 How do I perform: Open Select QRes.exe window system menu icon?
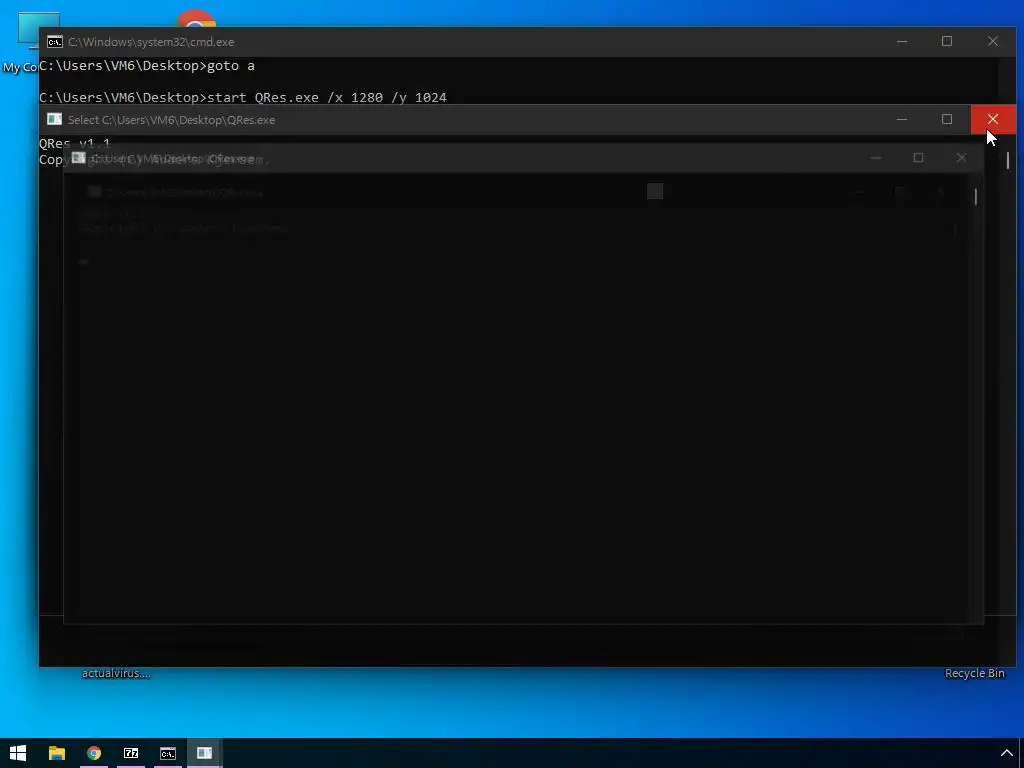[55, 120]
